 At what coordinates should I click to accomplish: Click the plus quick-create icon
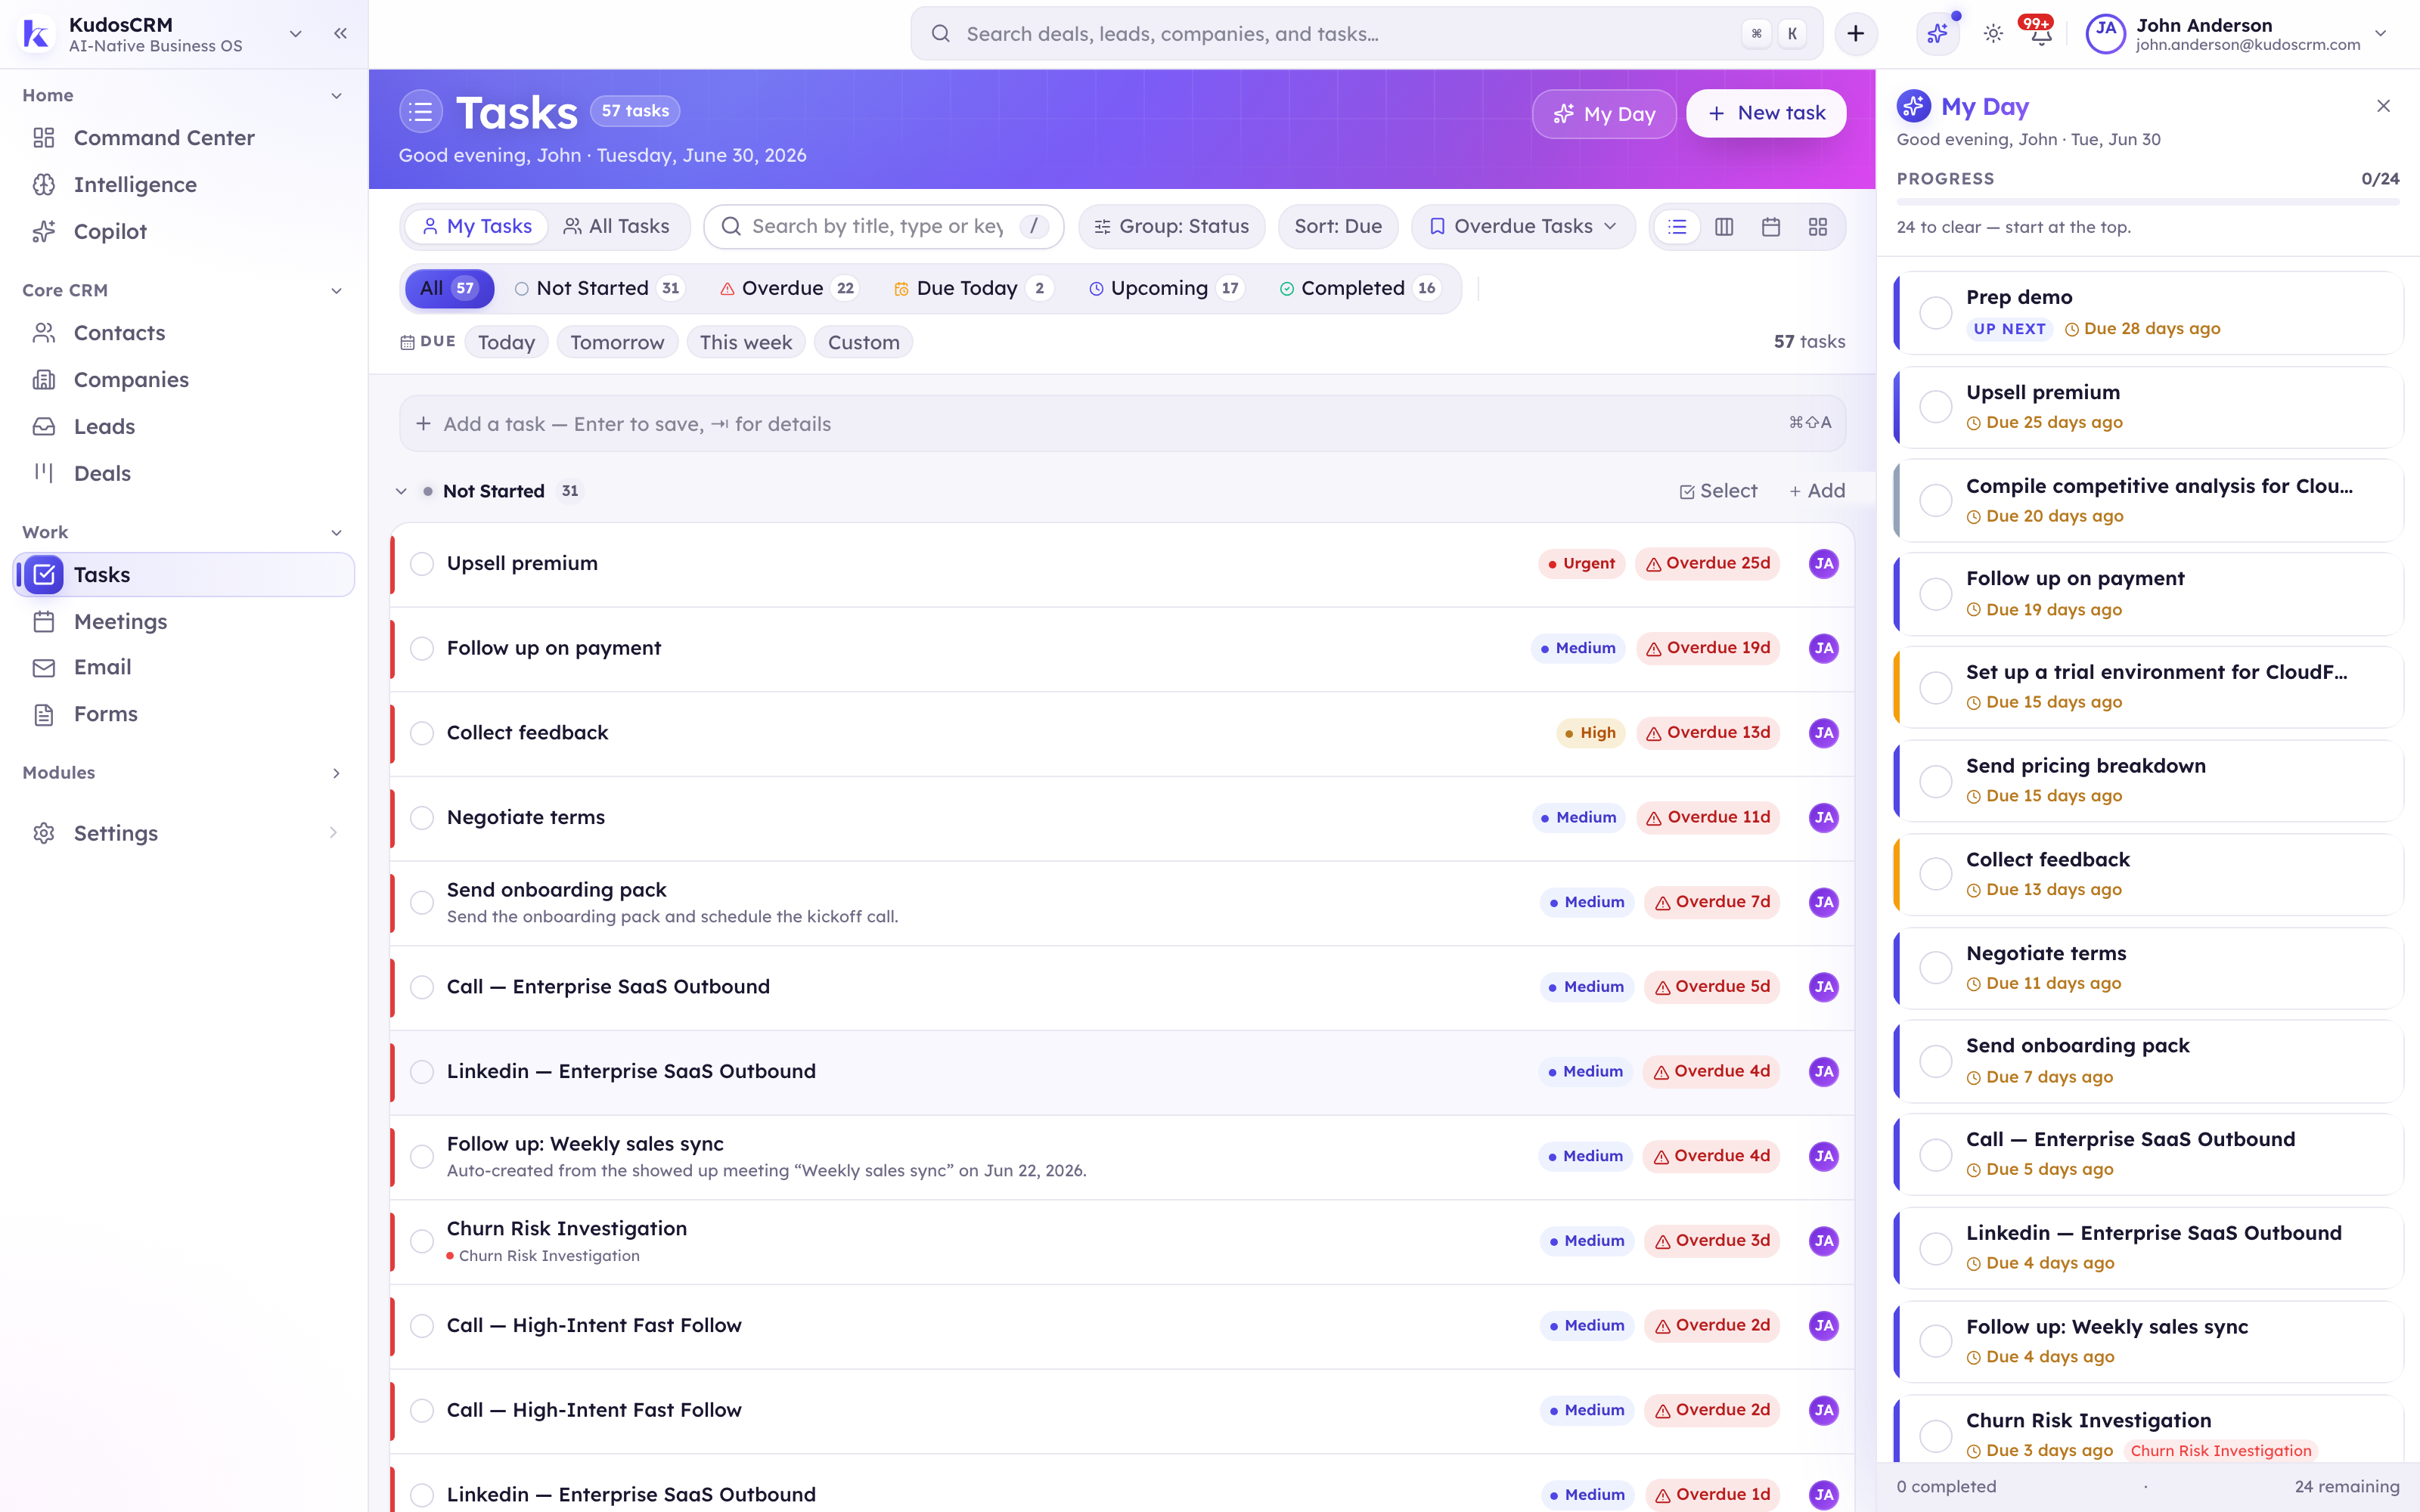point(1856,34)
